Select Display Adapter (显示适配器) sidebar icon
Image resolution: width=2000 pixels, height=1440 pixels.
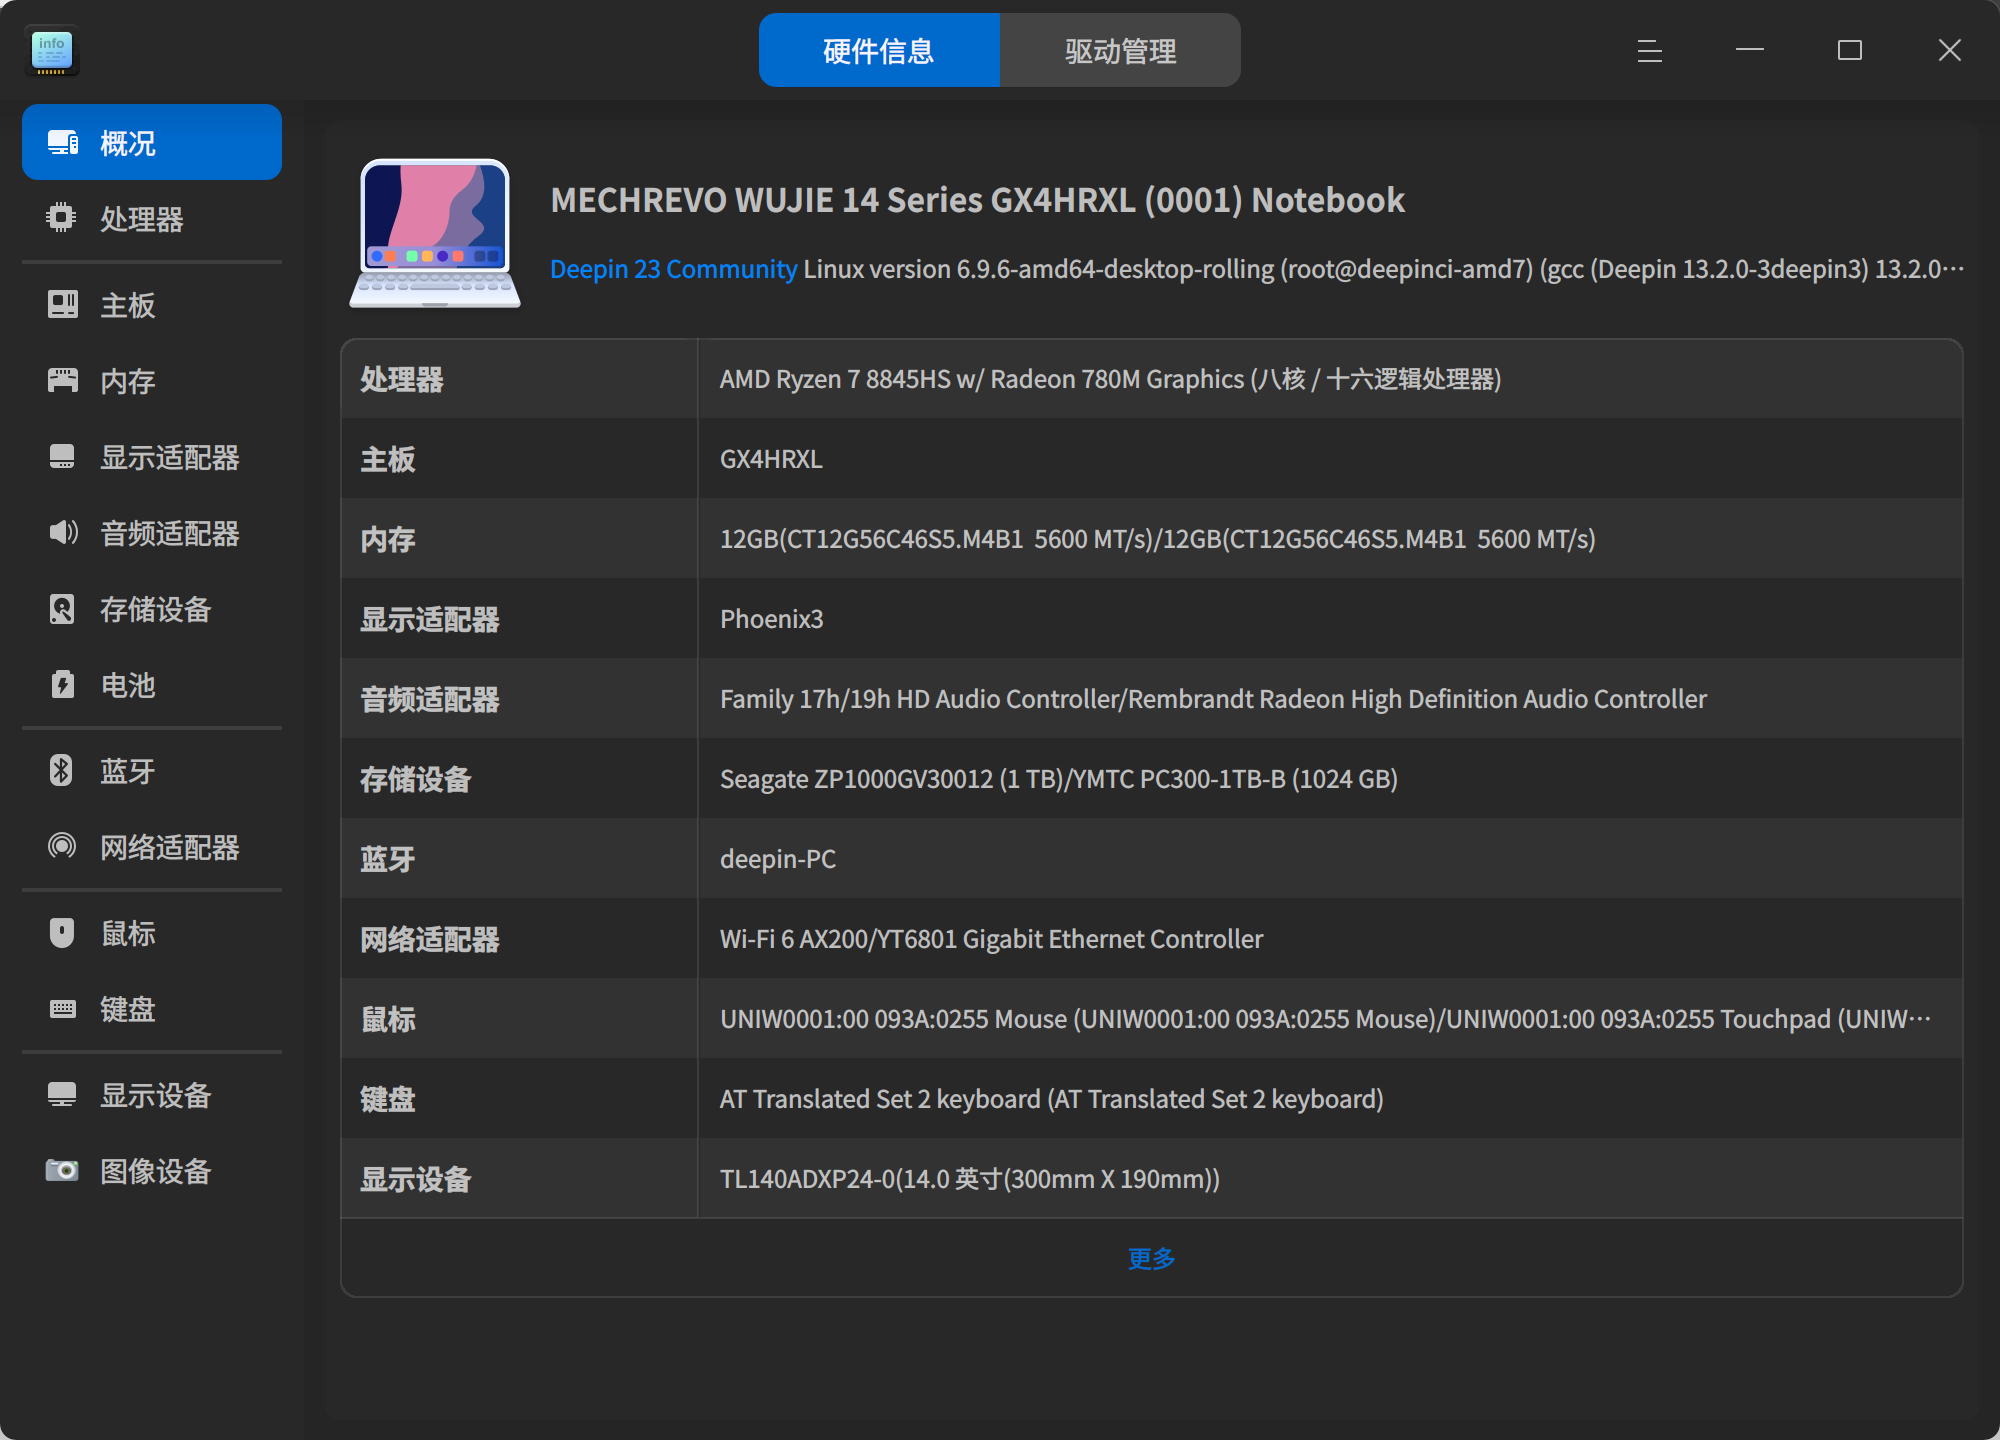pos(62,457)
